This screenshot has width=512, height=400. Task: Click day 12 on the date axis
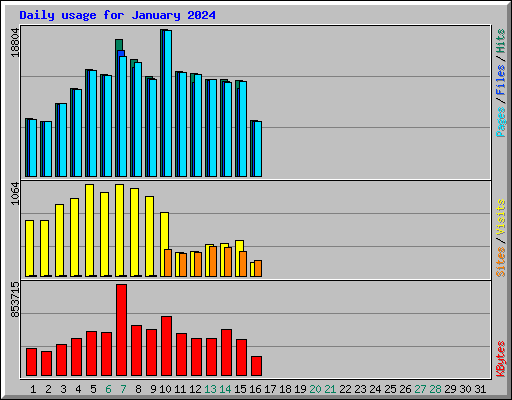(195, 389)
